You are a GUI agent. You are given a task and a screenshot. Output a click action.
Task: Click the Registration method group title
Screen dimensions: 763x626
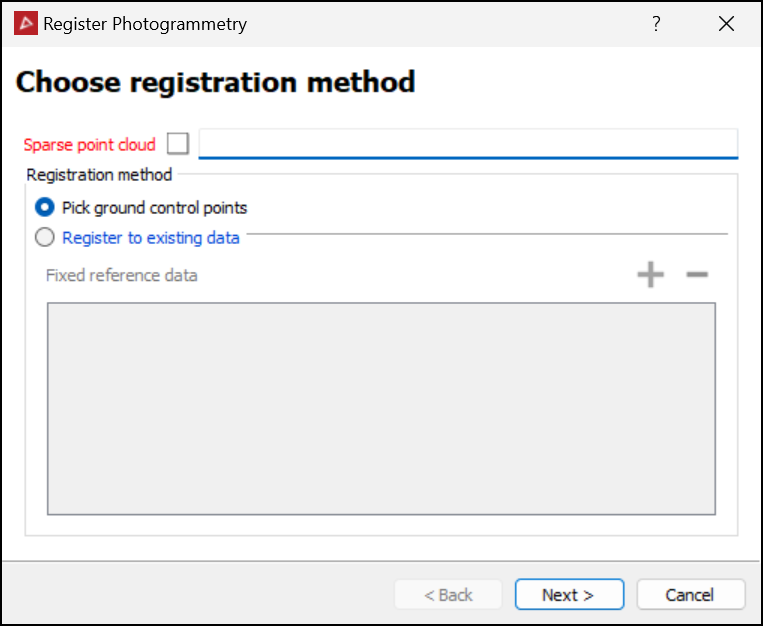point(99,175)
